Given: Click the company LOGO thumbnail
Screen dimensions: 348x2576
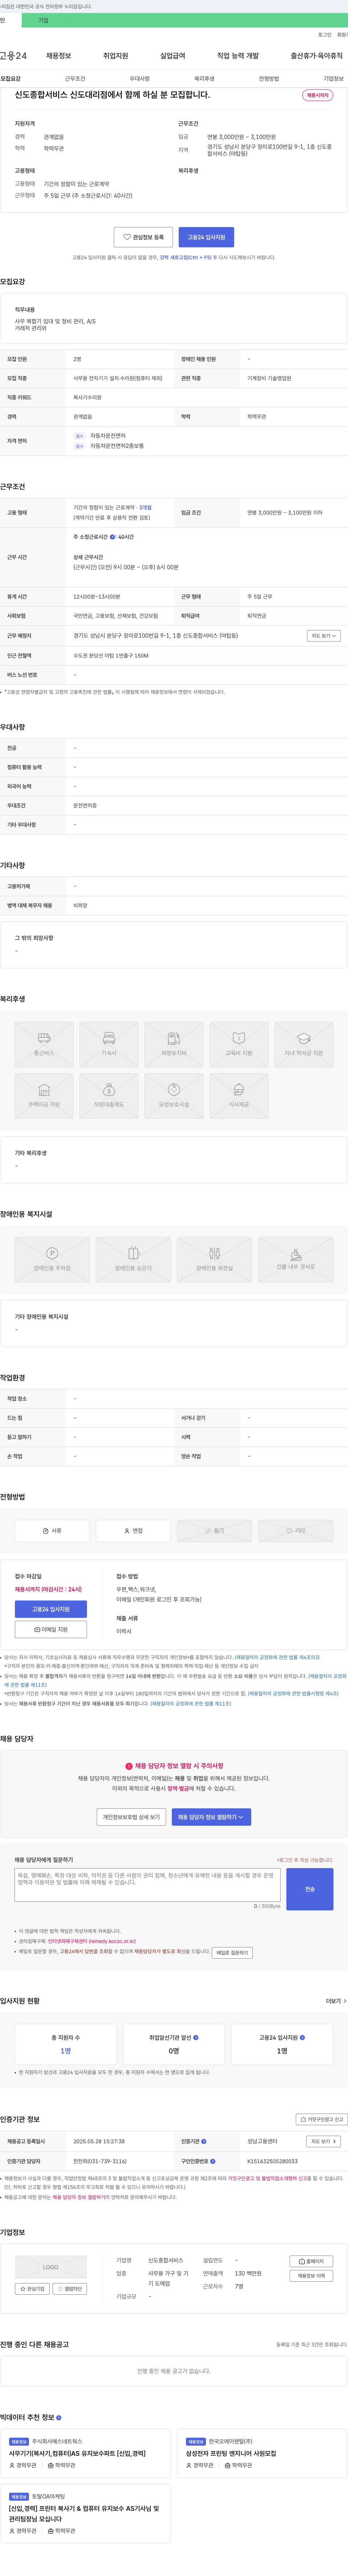Looking at the screenshot, I should 51,2267.
